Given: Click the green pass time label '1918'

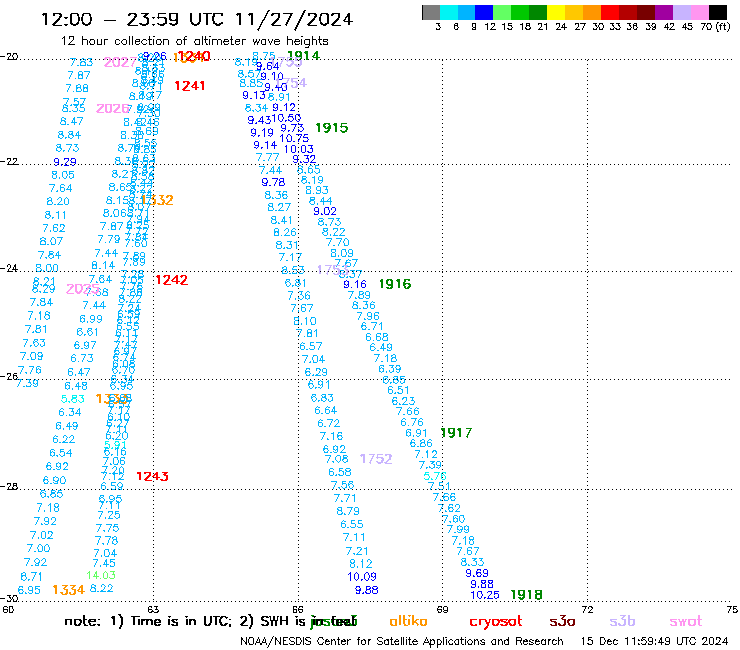Looking at the screenshot, I should click(x=527, y=595).
